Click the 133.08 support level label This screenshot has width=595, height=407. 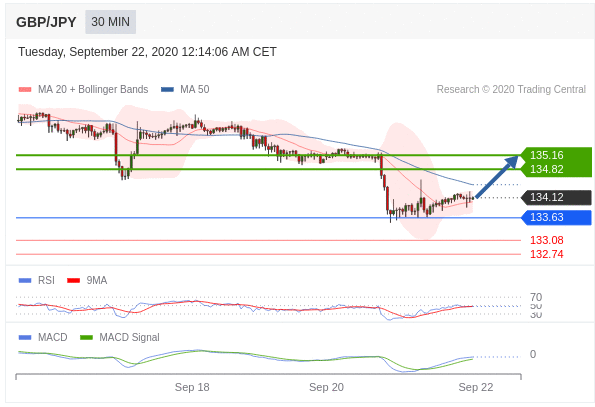(547, 240)
